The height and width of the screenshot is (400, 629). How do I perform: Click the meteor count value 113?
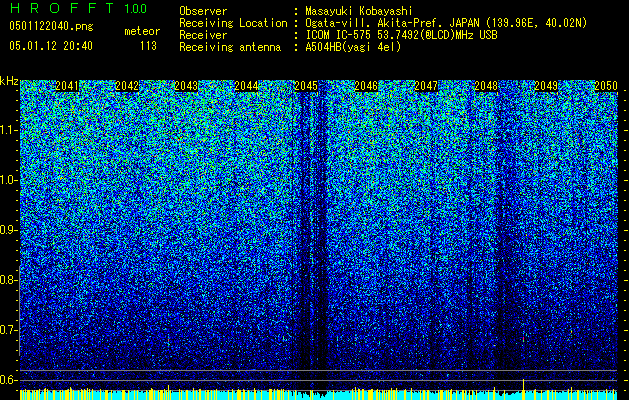148,46
